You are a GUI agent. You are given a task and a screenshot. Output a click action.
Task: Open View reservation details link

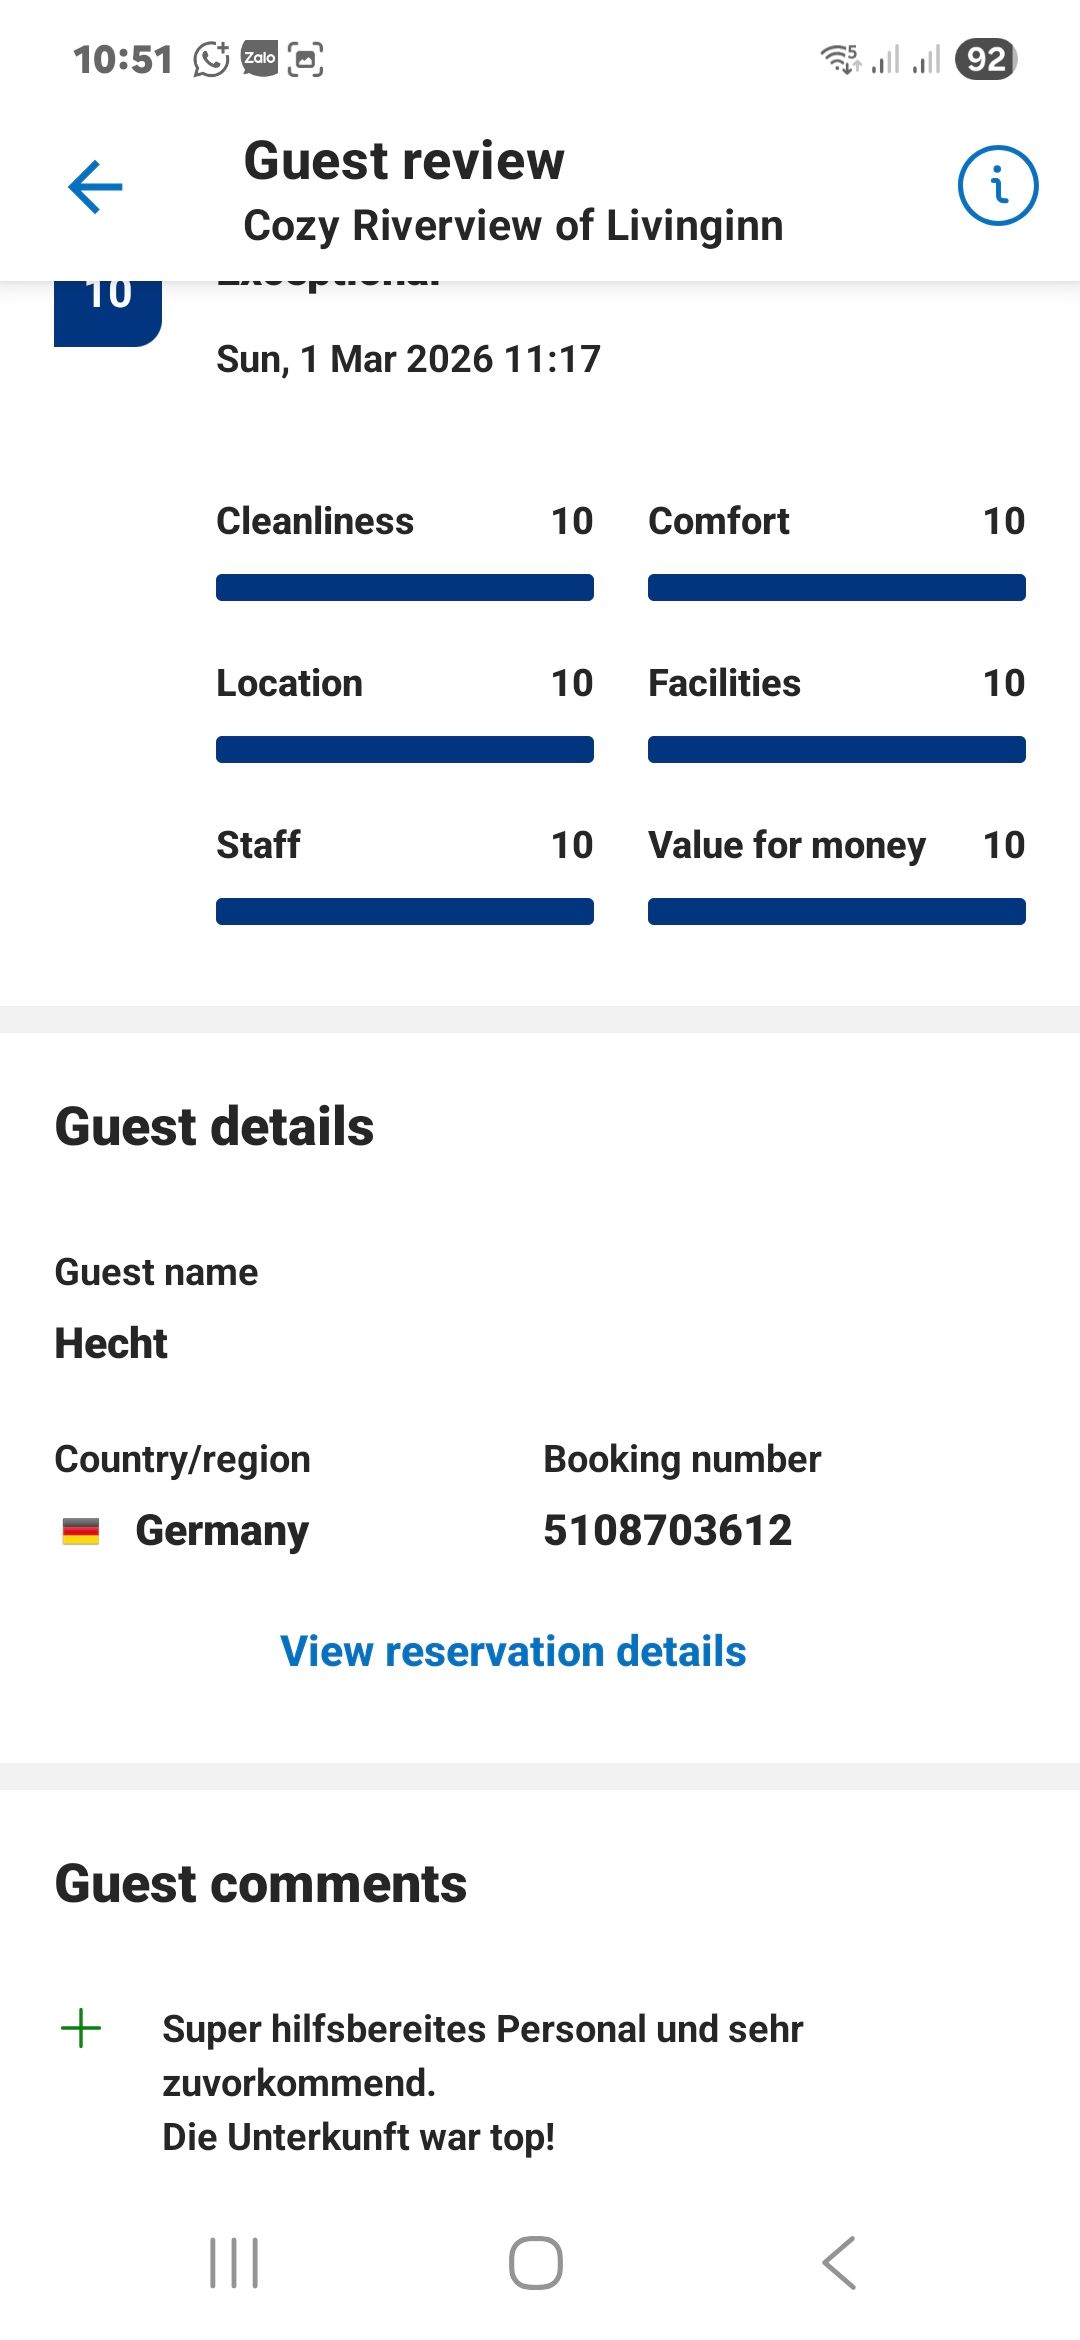513,1651
